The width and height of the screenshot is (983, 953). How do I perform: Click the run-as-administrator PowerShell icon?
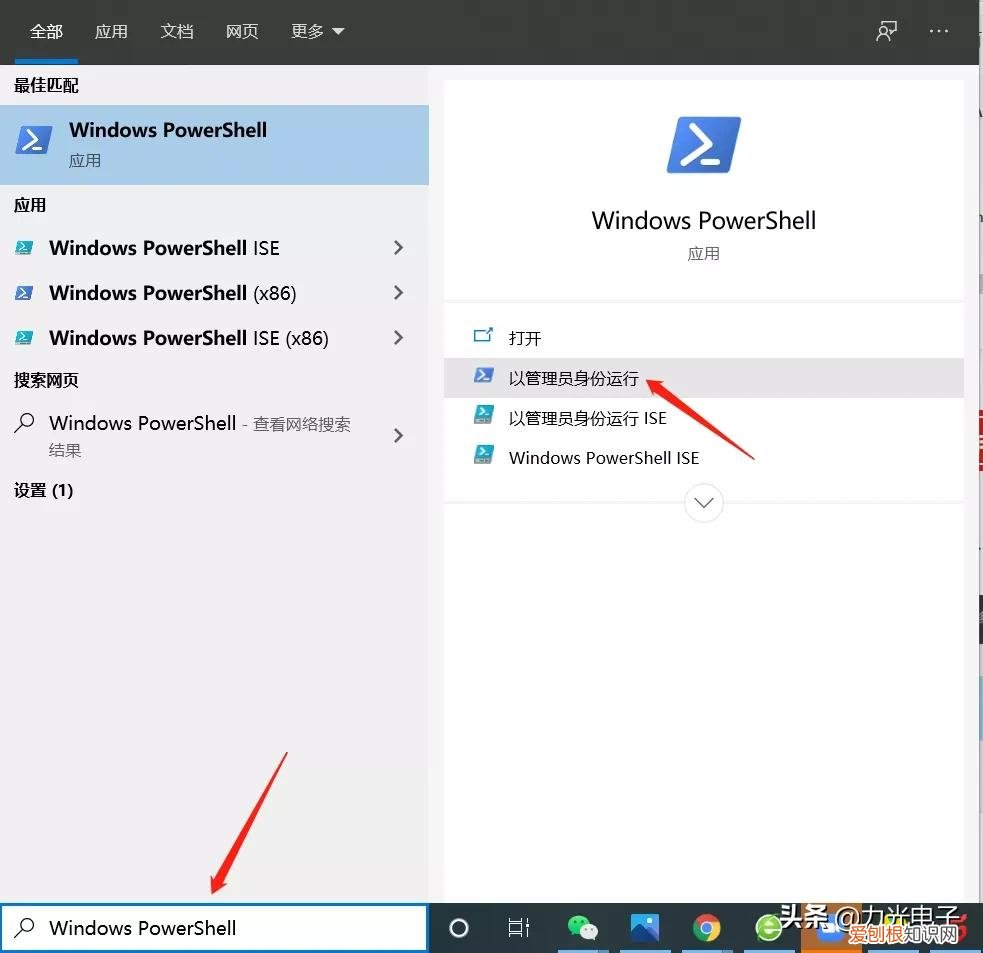[483, 376]
